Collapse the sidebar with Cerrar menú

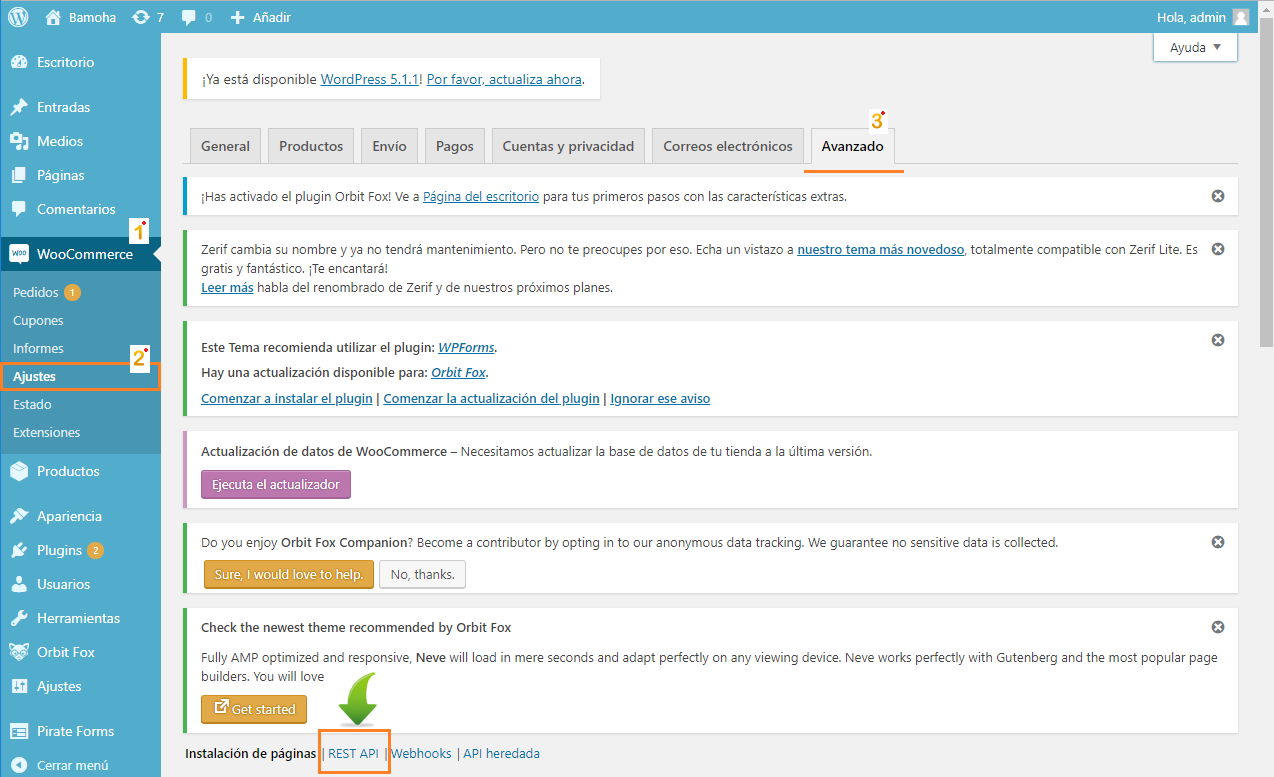(x=72, y=765)
